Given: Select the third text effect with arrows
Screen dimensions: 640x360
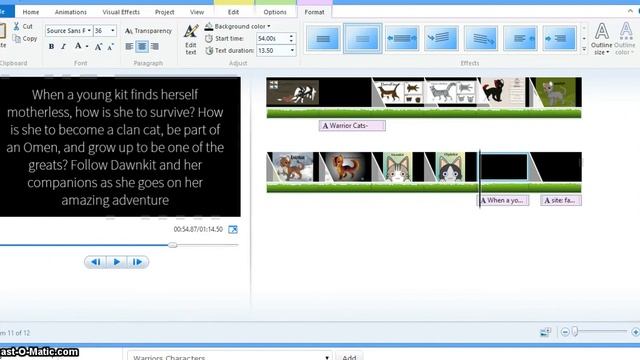Looking at the screenshot, I should [x=402, y=38].
